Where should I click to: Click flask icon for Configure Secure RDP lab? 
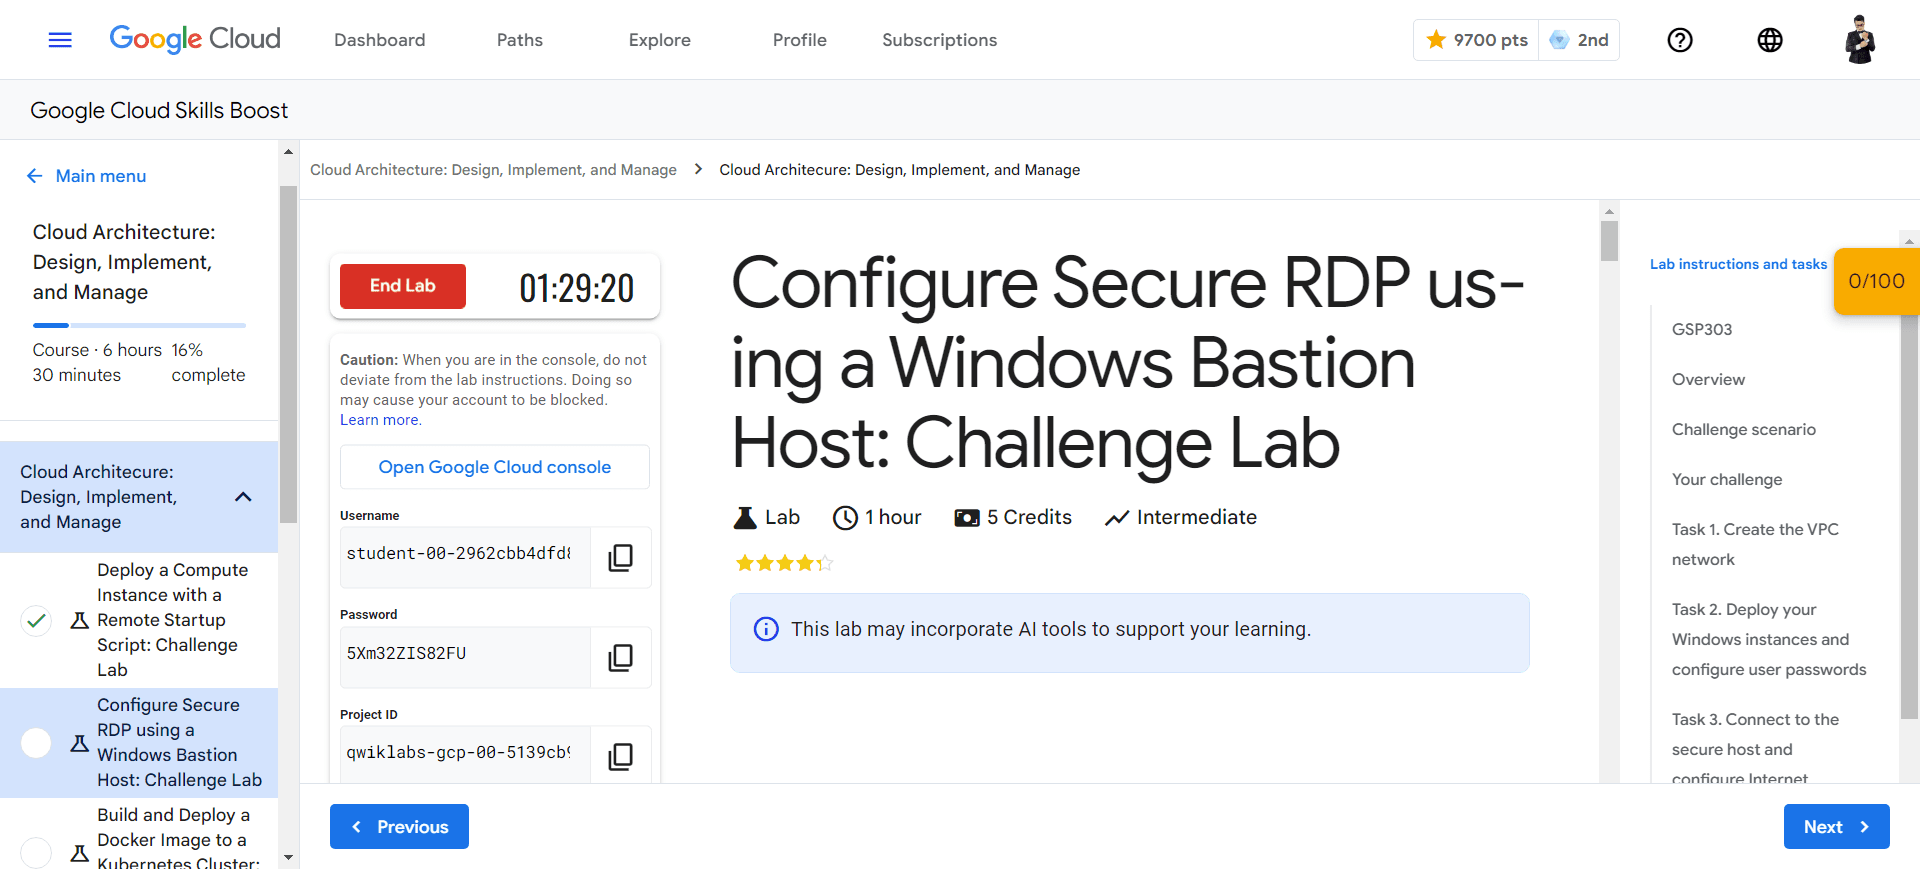click(x=80, y=743)
